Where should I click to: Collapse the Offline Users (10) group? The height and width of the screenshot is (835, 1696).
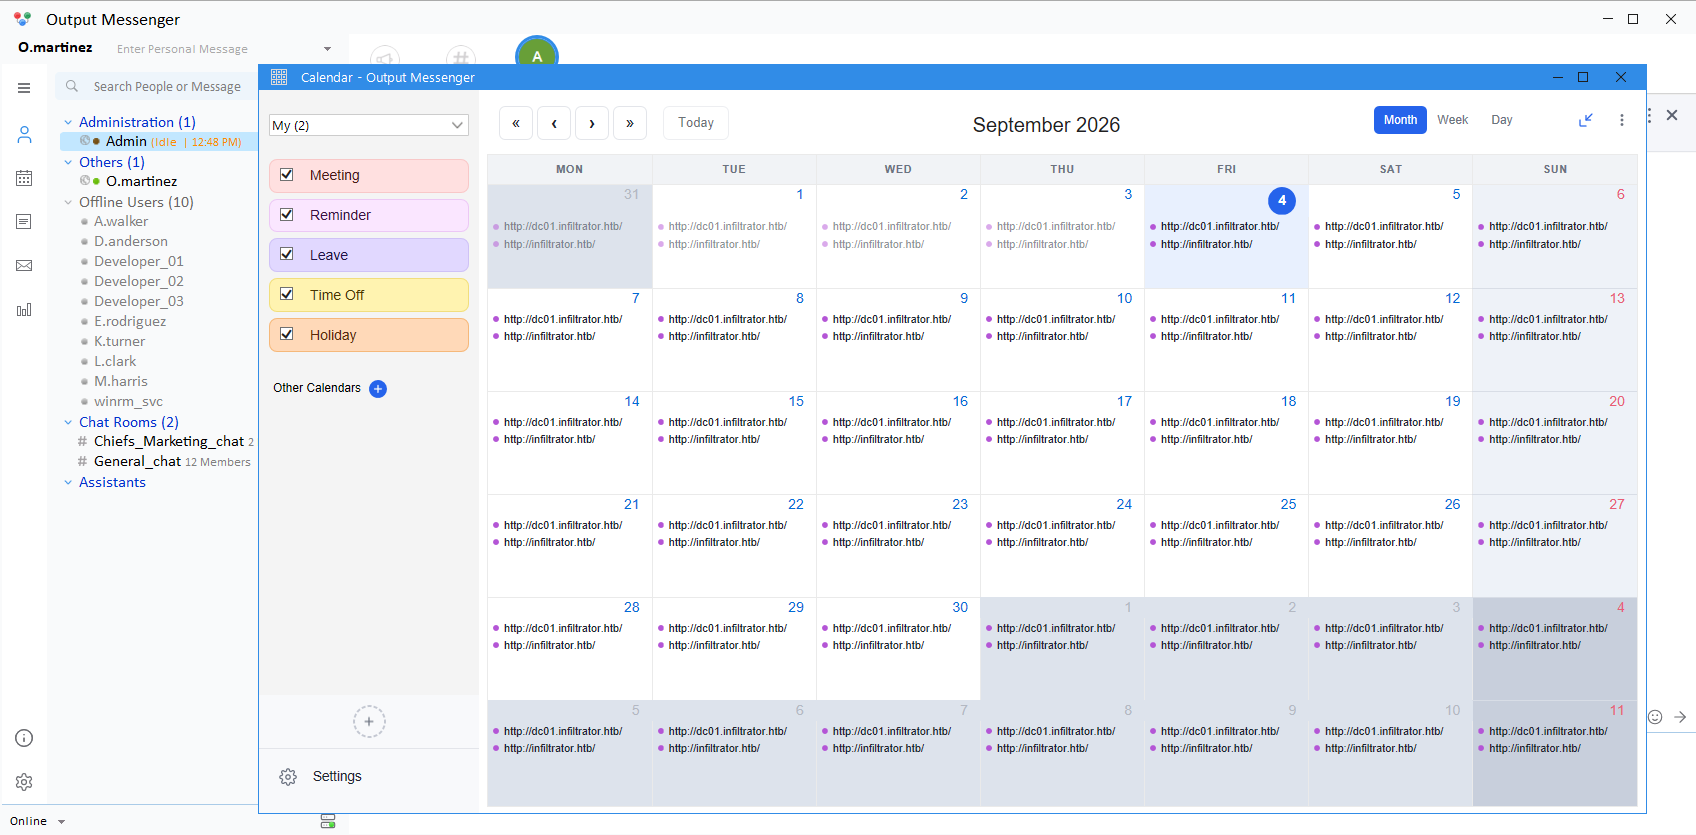pyautogui.click(x=68, y=202)
